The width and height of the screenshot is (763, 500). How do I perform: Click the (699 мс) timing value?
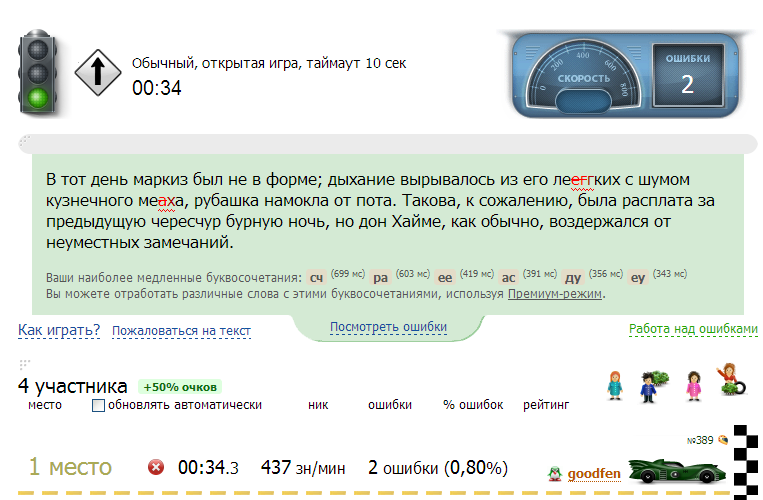tap(347, 274)
